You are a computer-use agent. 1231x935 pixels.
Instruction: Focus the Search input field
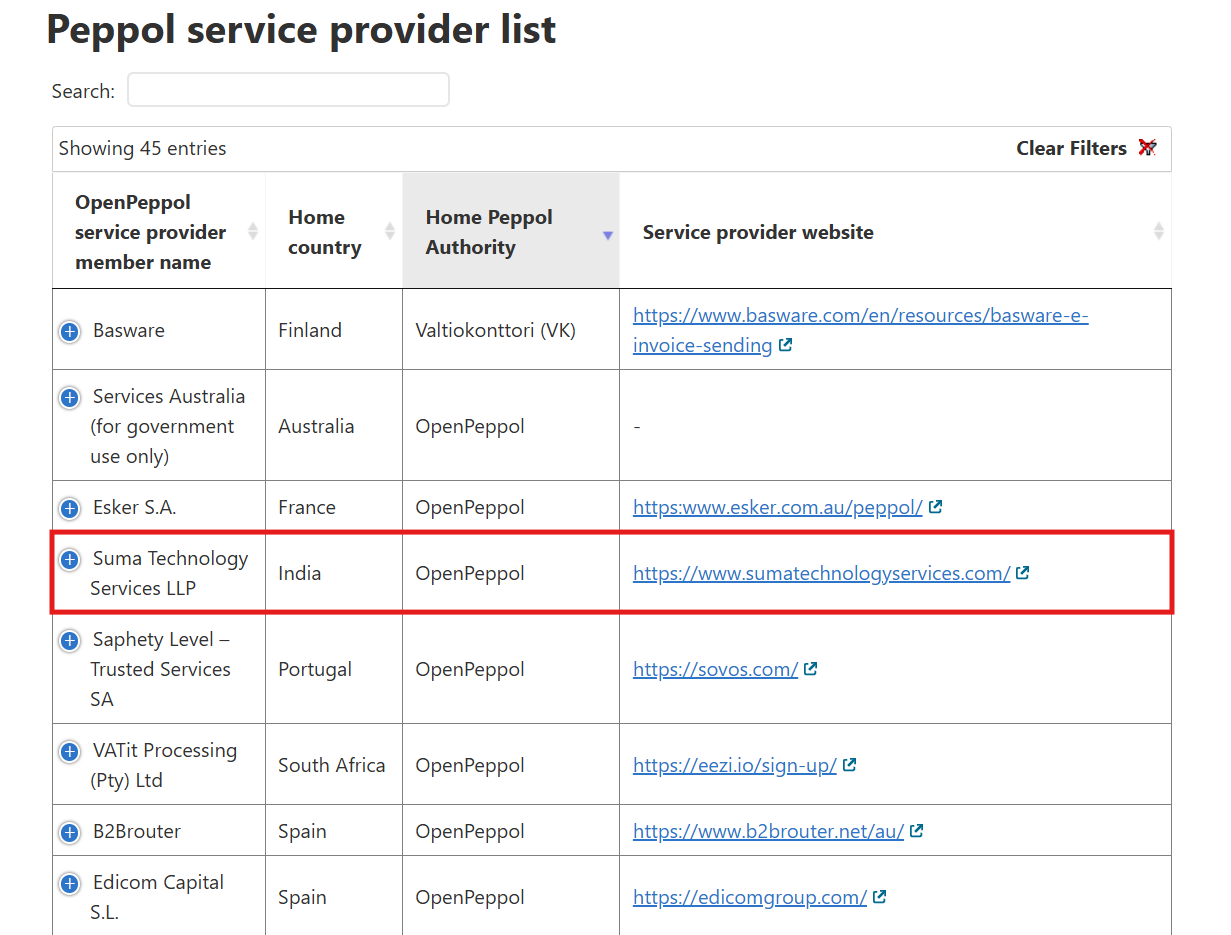point(288,90)
